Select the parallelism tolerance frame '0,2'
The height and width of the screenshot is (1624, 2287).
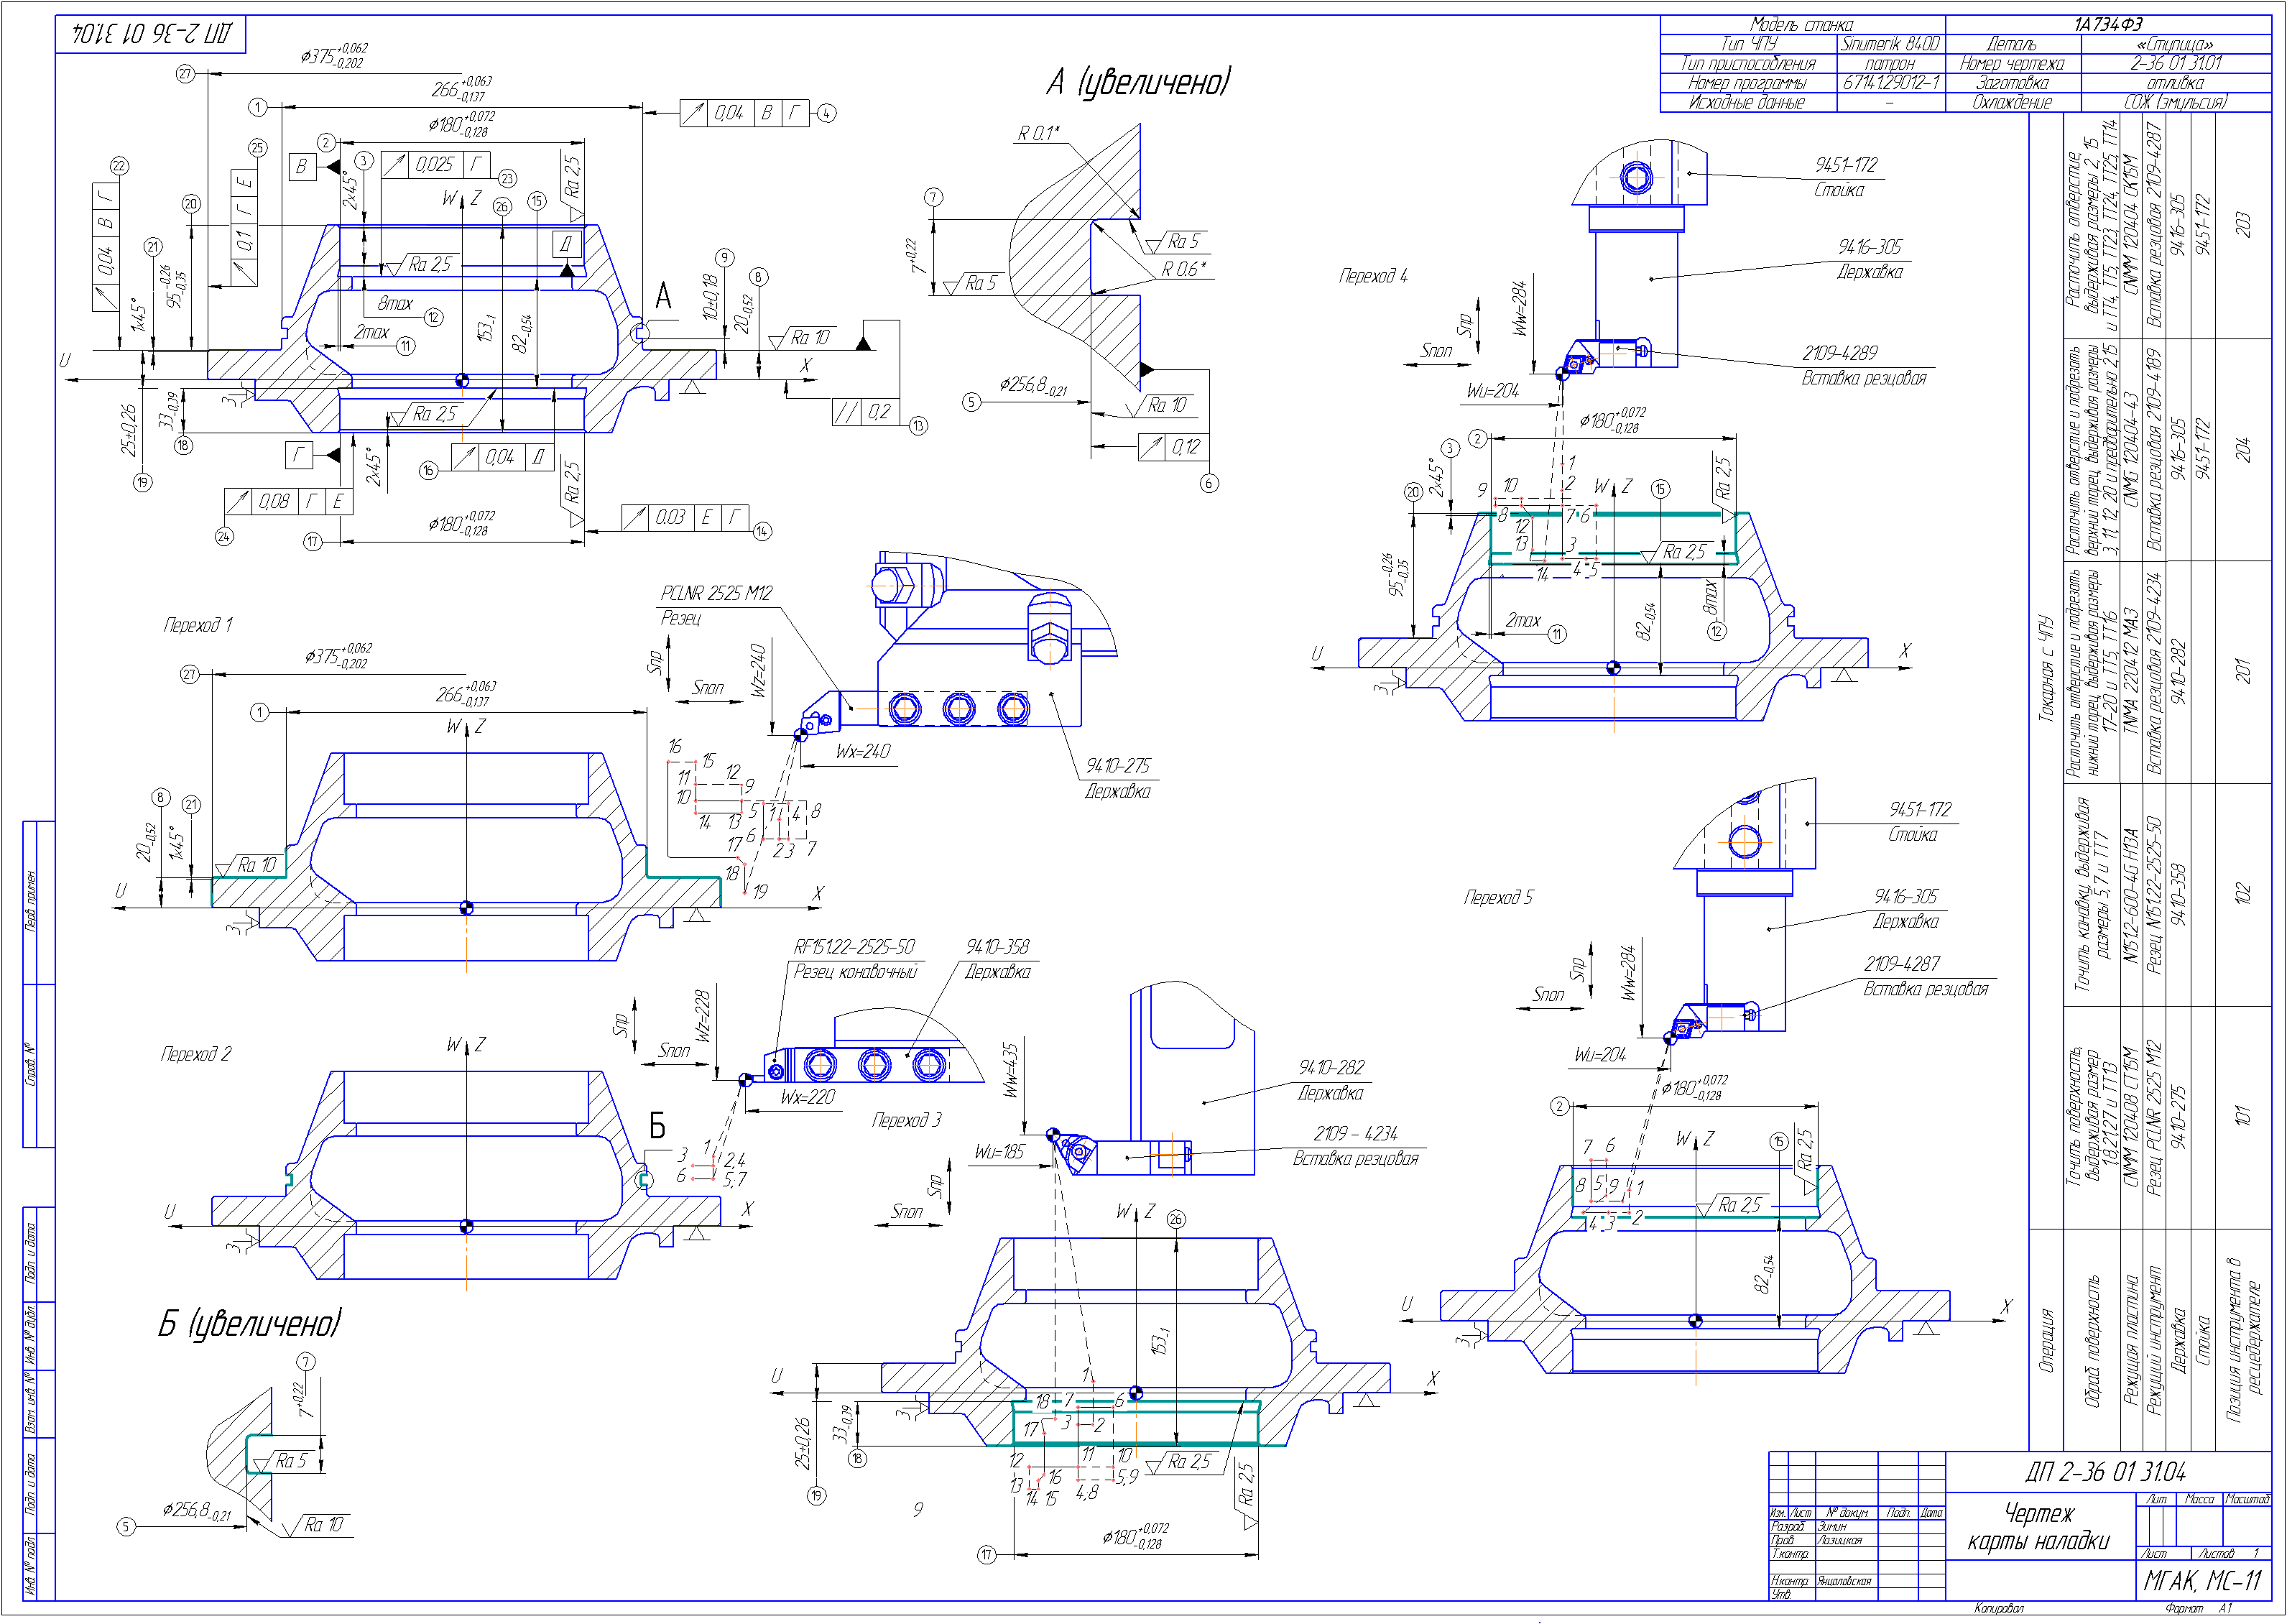point(866,412)
